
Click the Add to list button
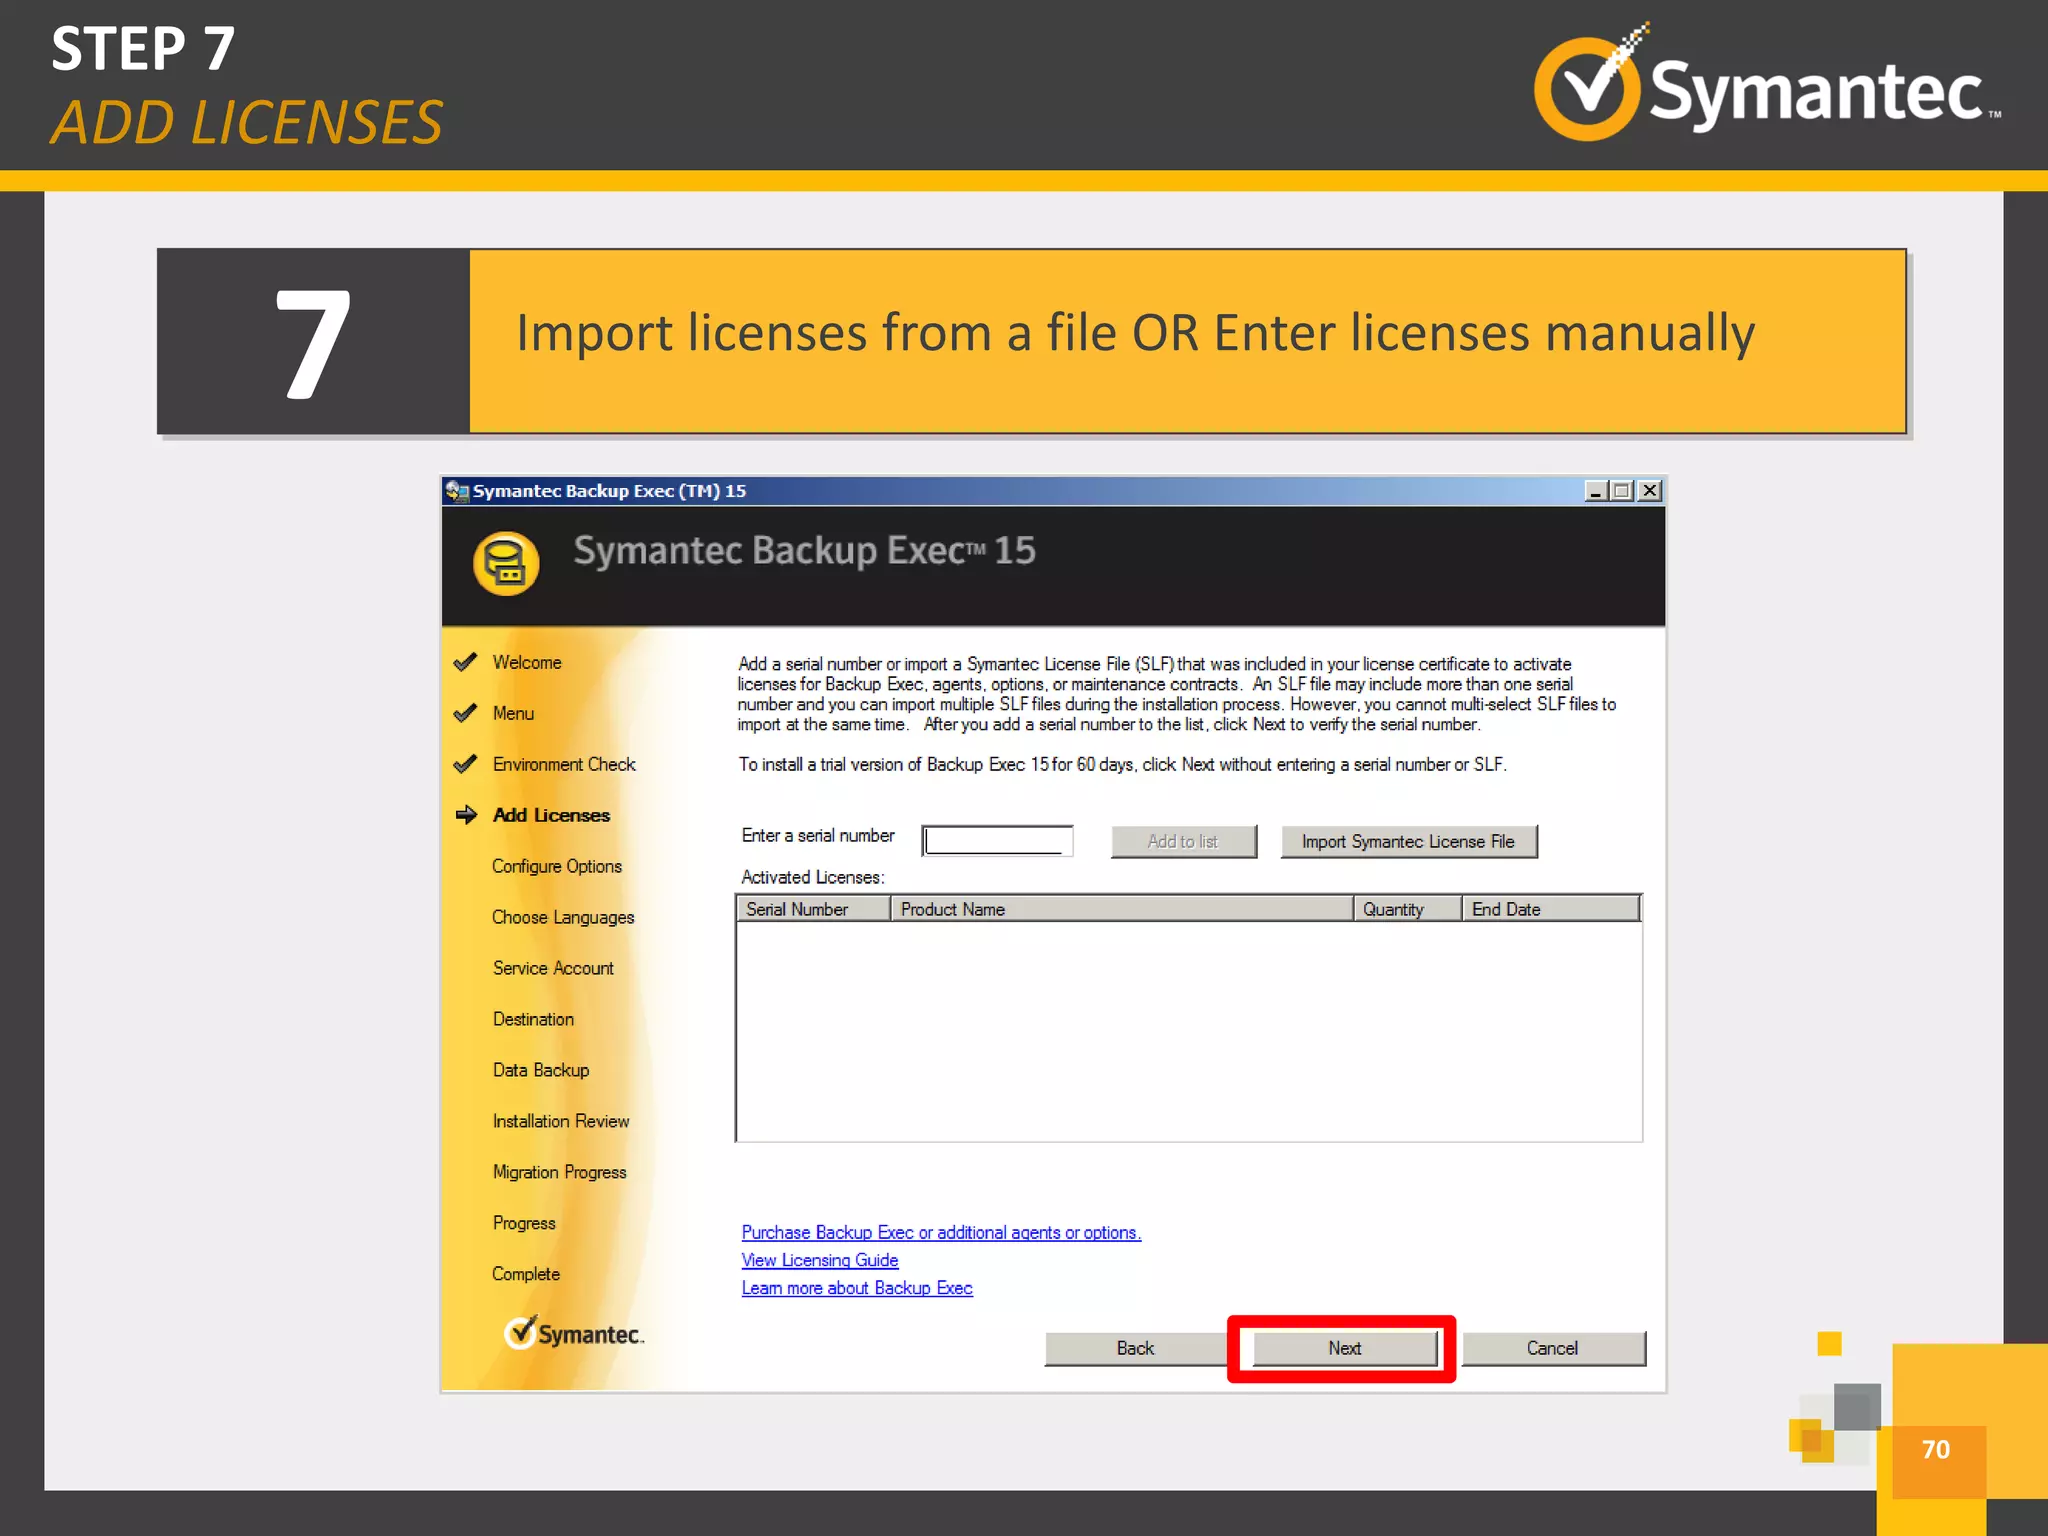point(1183,841)
